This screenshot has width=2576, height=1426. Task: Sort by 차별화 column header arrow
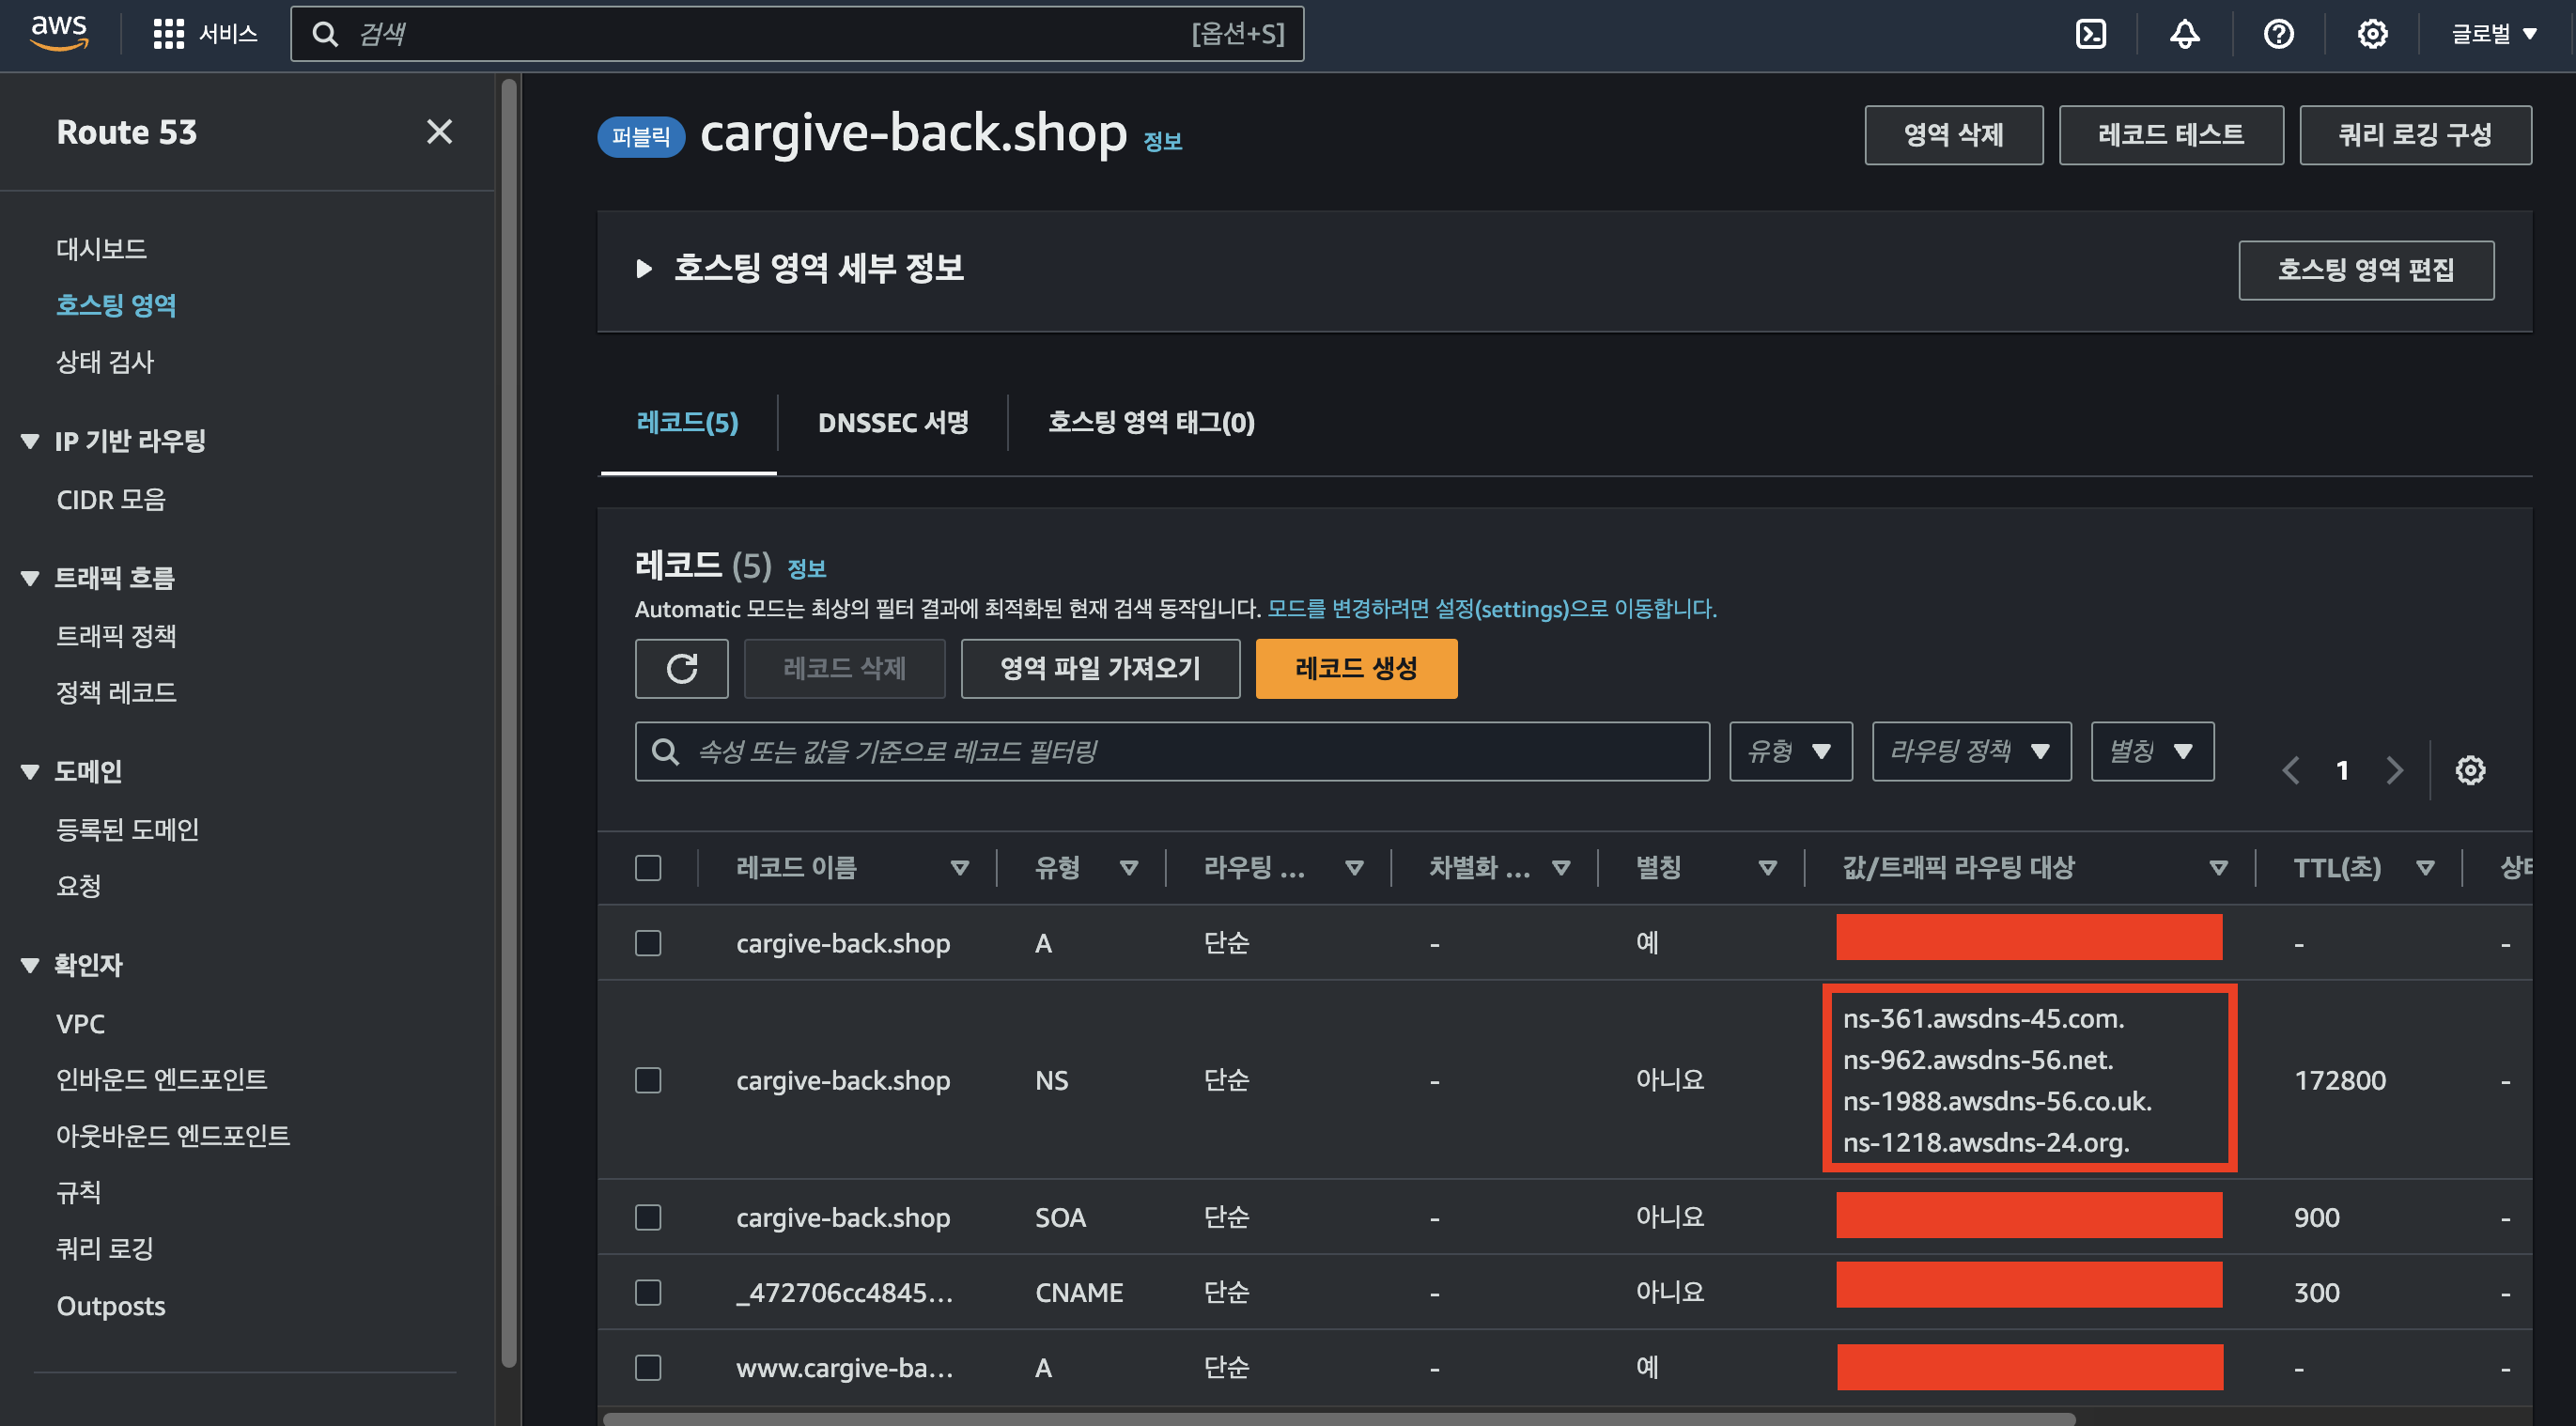1561,867
